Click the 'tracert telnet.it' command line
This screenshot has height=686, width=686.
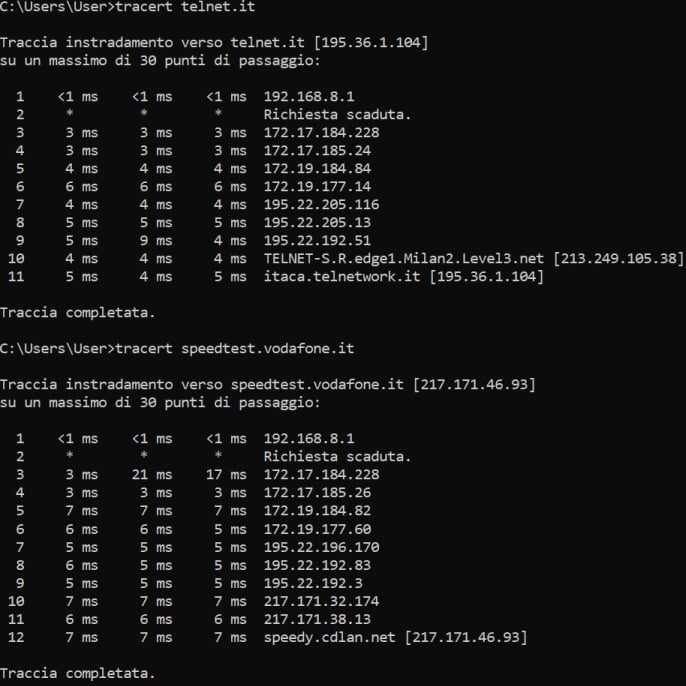point(127,7)
